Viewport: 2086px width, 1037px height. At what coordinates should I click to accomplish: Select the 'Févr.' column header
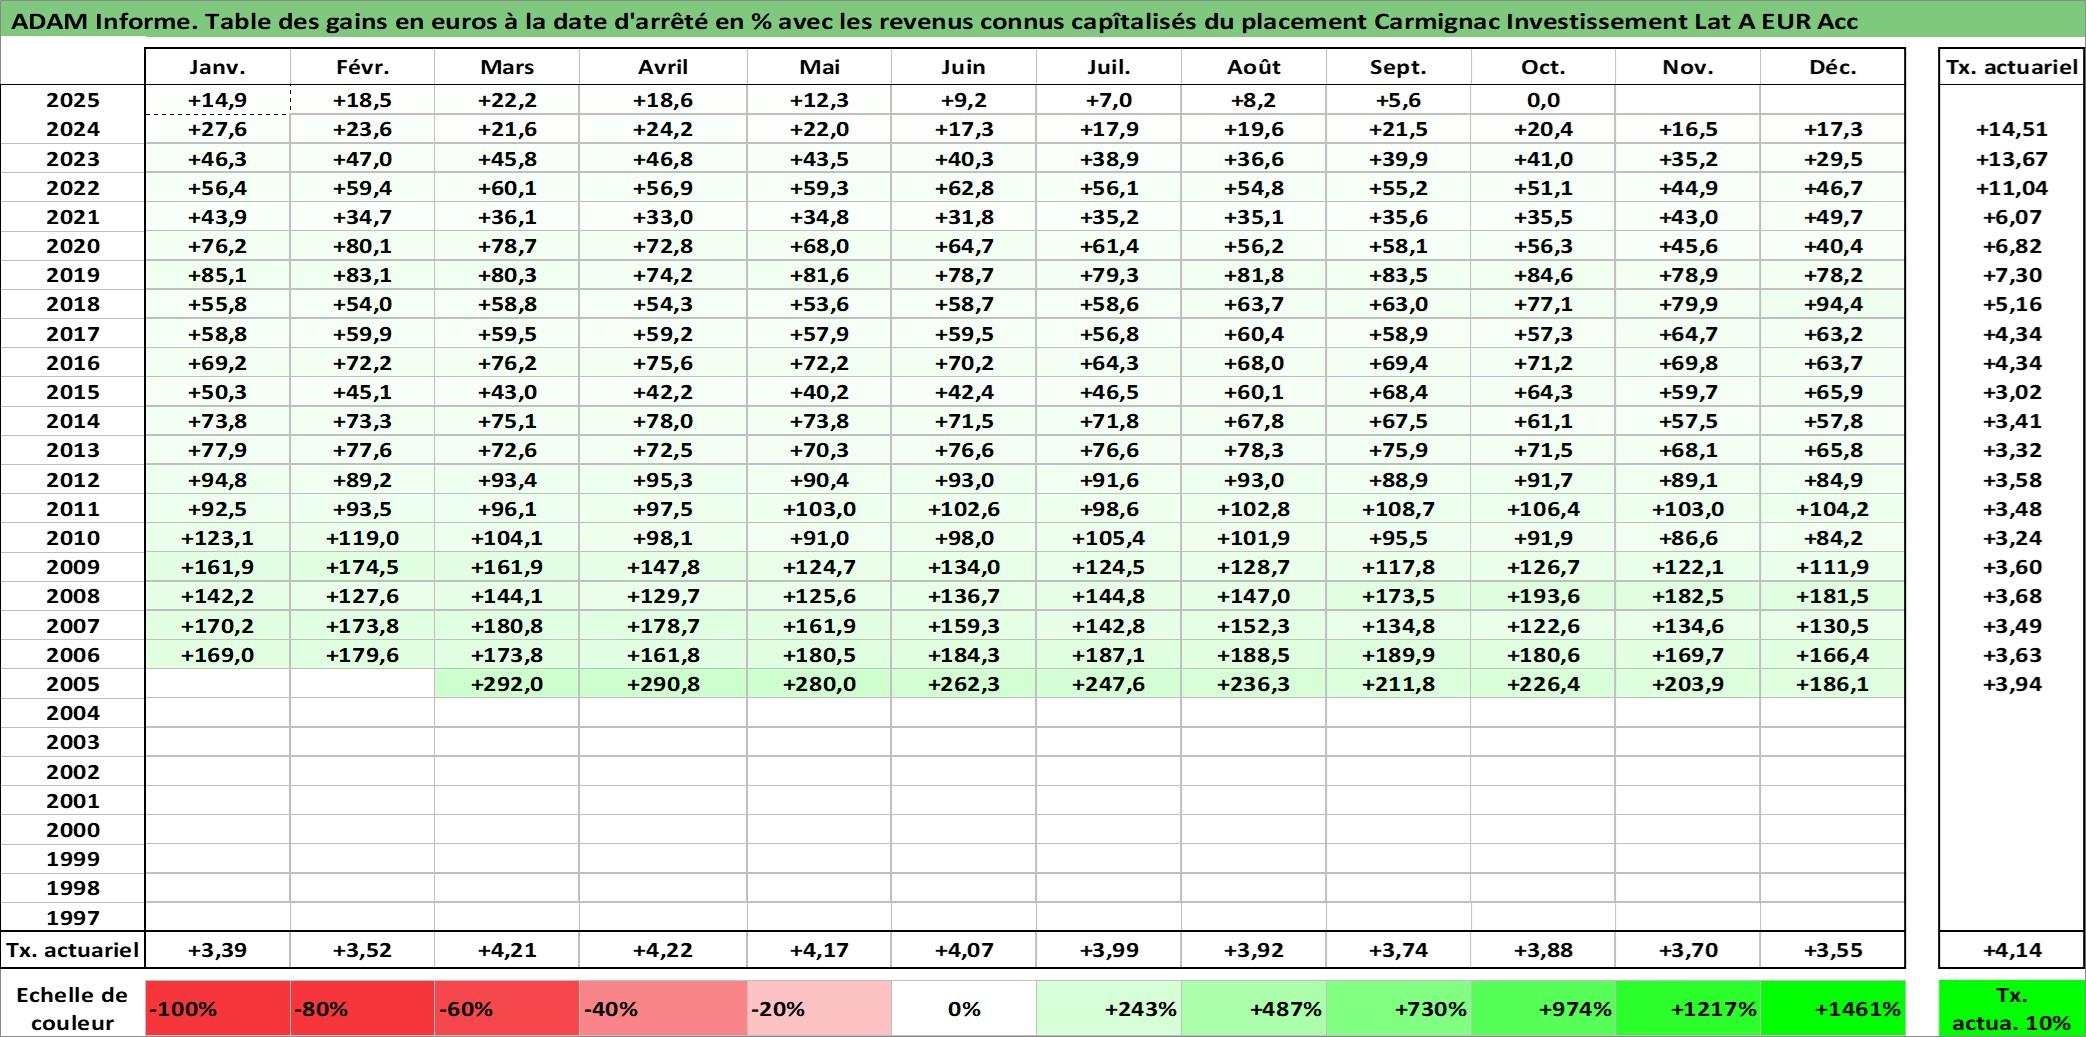click(x=362, y=67)
